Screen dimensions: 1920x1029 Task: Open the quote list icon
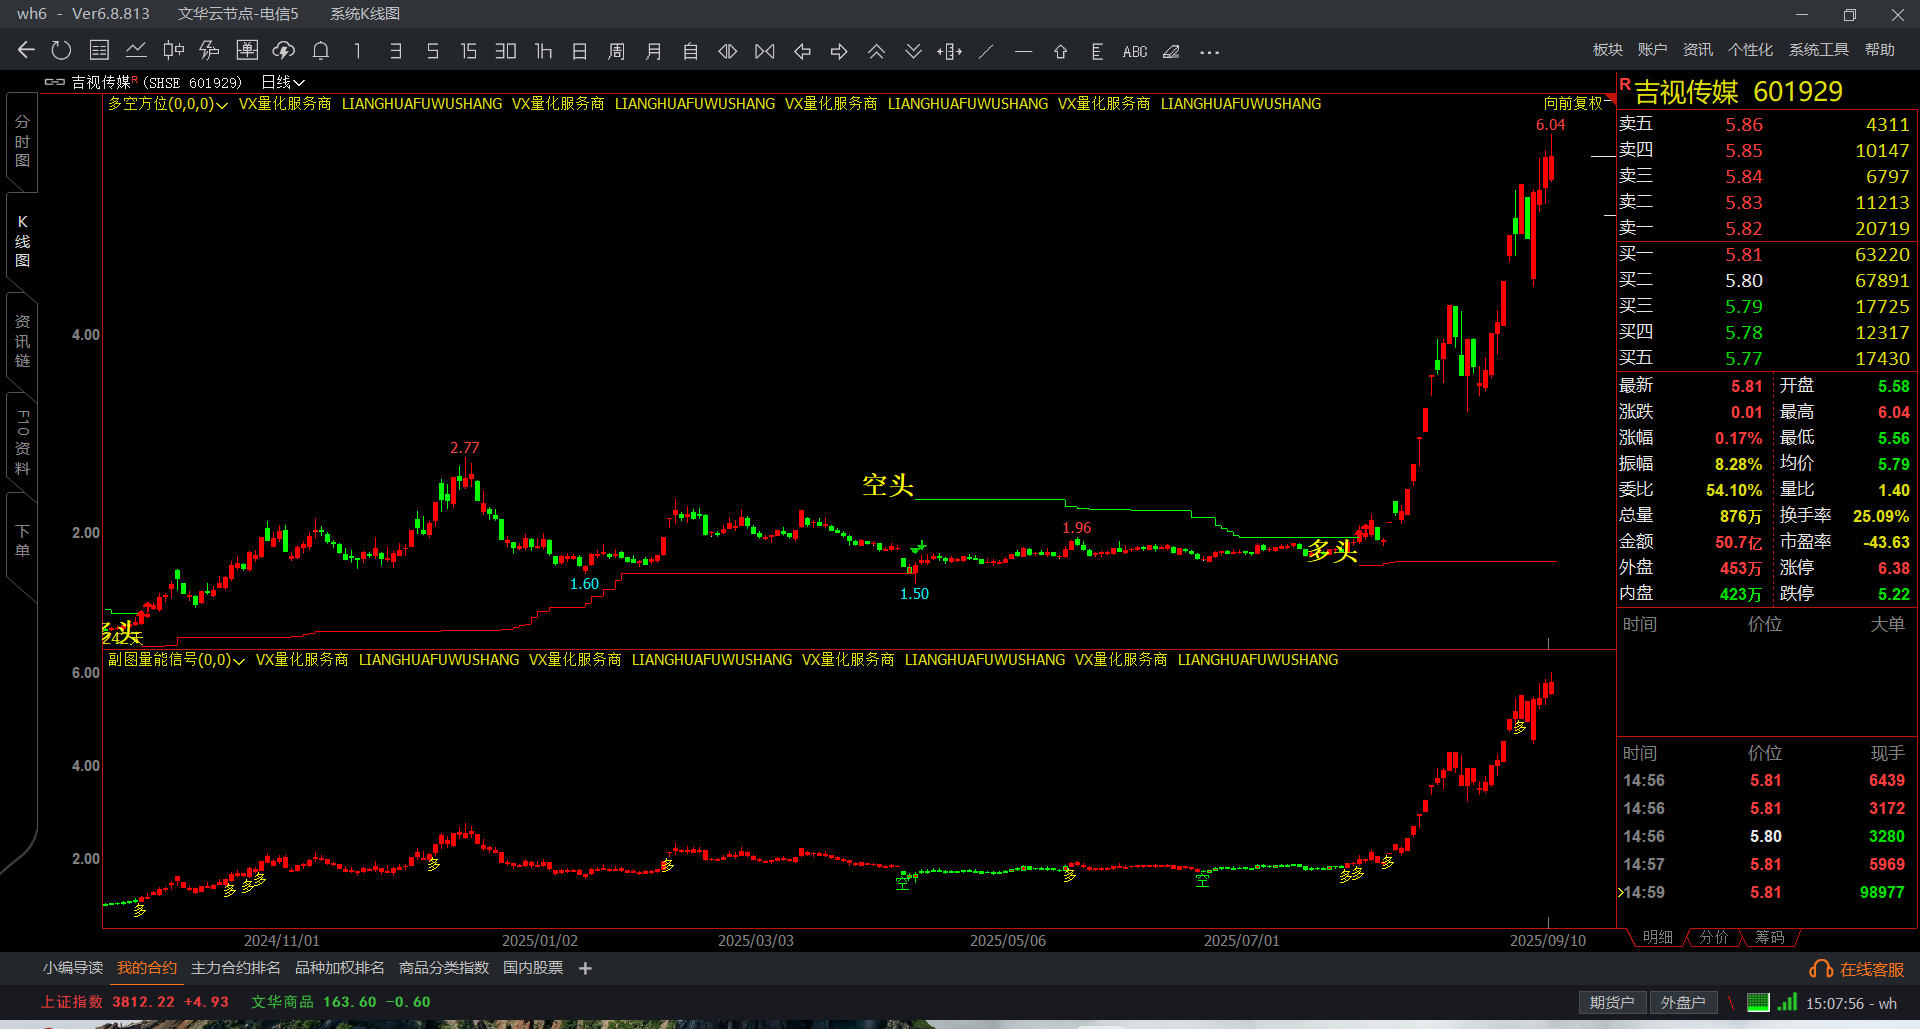[99, 50]
